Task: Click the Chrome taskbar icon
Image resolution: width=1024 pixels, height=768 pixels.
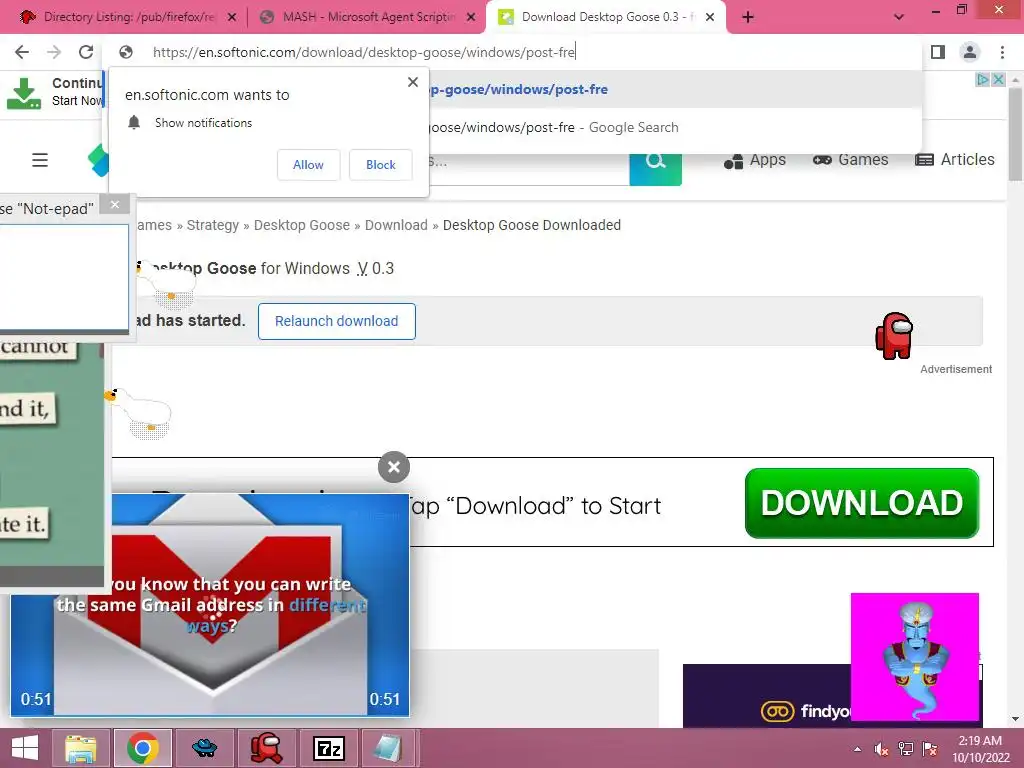Action: pyautogui.click(x=143, y=748)
